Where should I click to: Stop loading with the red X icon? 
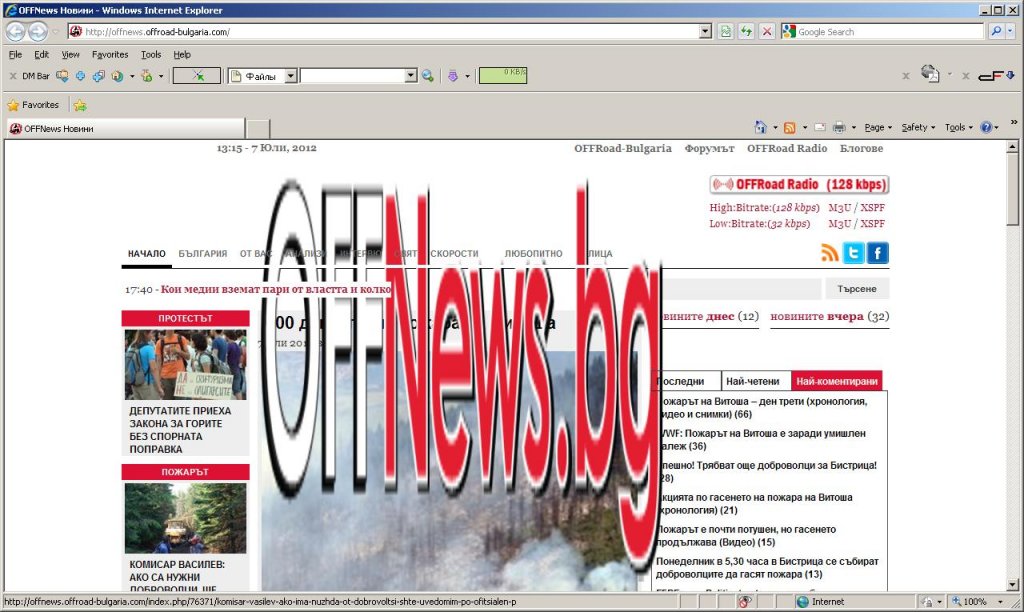tap(767, 31)
